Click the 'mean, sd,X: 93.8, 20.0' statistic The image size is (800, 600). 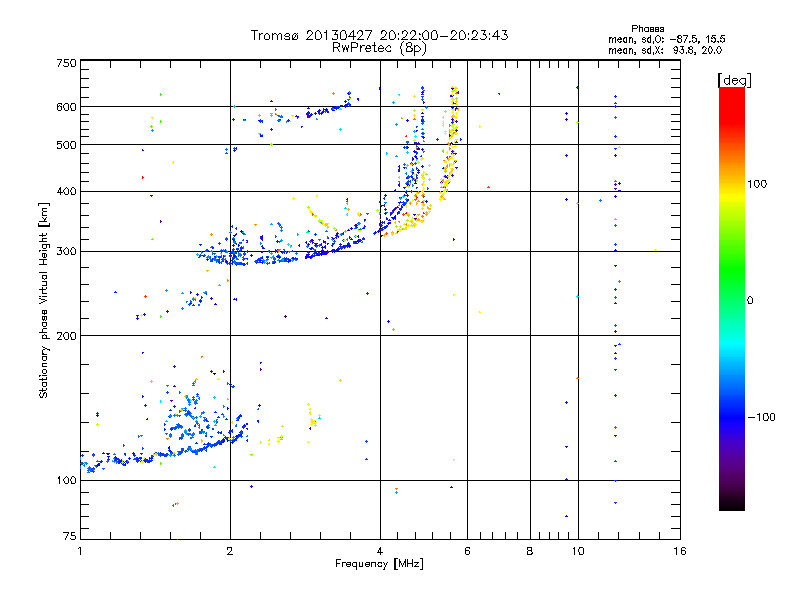pos(665,50)
